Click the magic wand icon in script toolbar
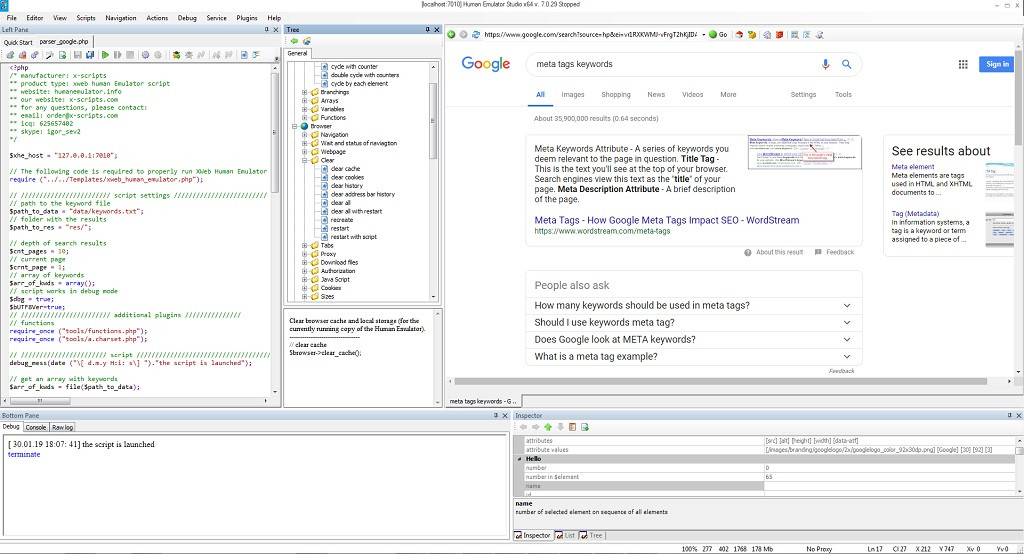Viewport: 1024px width, 554px height. (x=49, y=55)
